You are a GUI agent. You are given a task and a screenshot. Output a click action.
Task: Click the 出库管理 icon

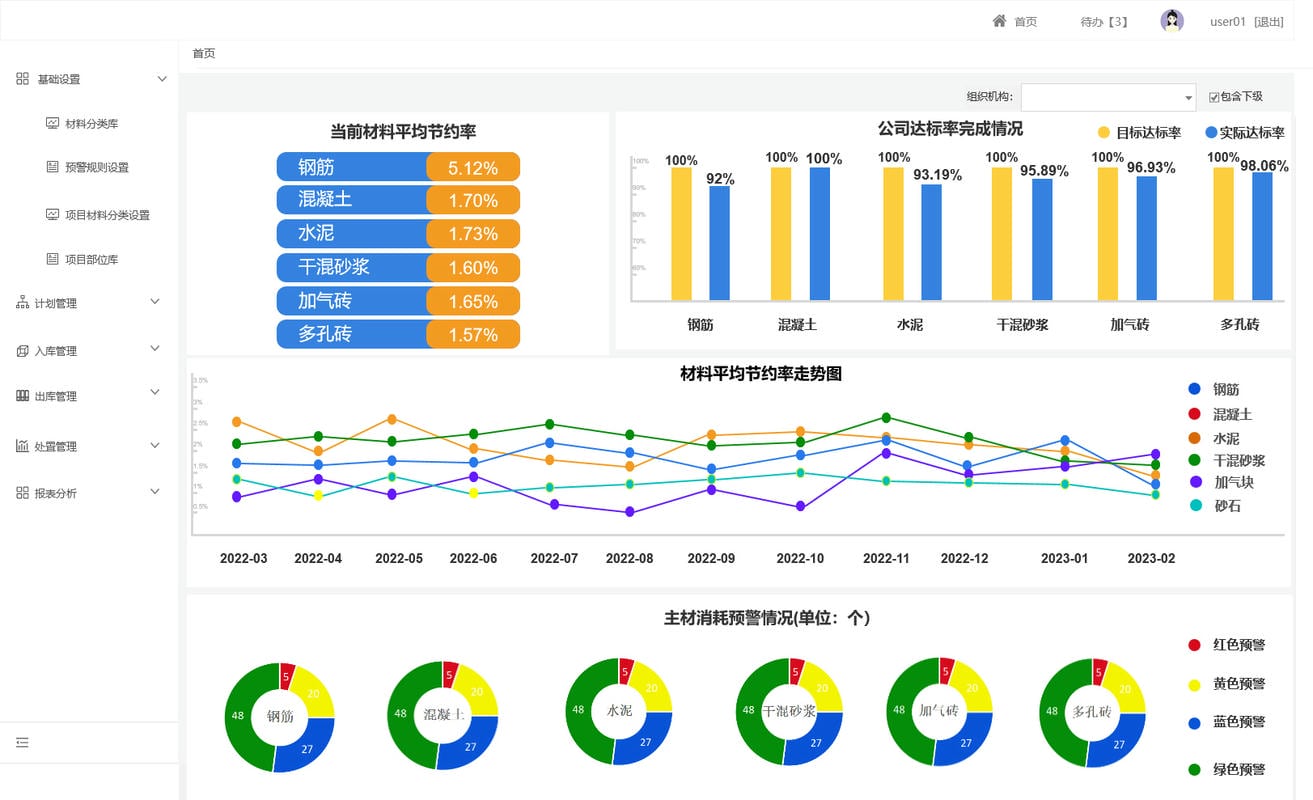tap(22, 396)
